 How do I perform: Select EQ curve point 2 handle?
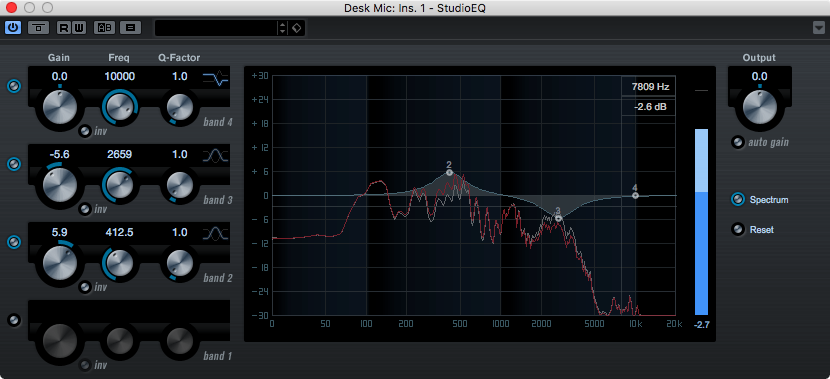[x=449, y=173]
